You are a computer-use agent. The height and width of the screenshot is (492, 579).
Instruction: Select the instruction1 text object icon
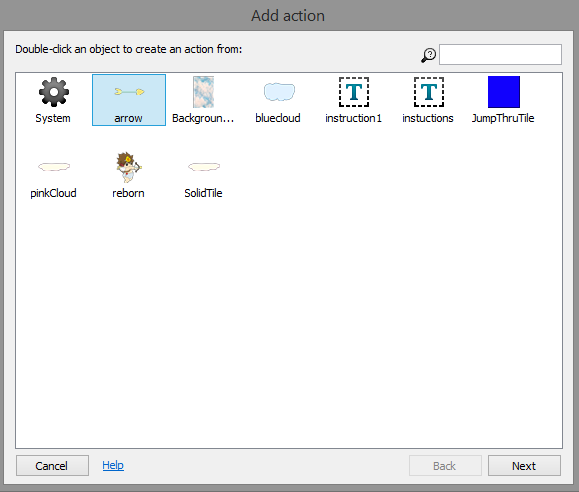point(354,92)
